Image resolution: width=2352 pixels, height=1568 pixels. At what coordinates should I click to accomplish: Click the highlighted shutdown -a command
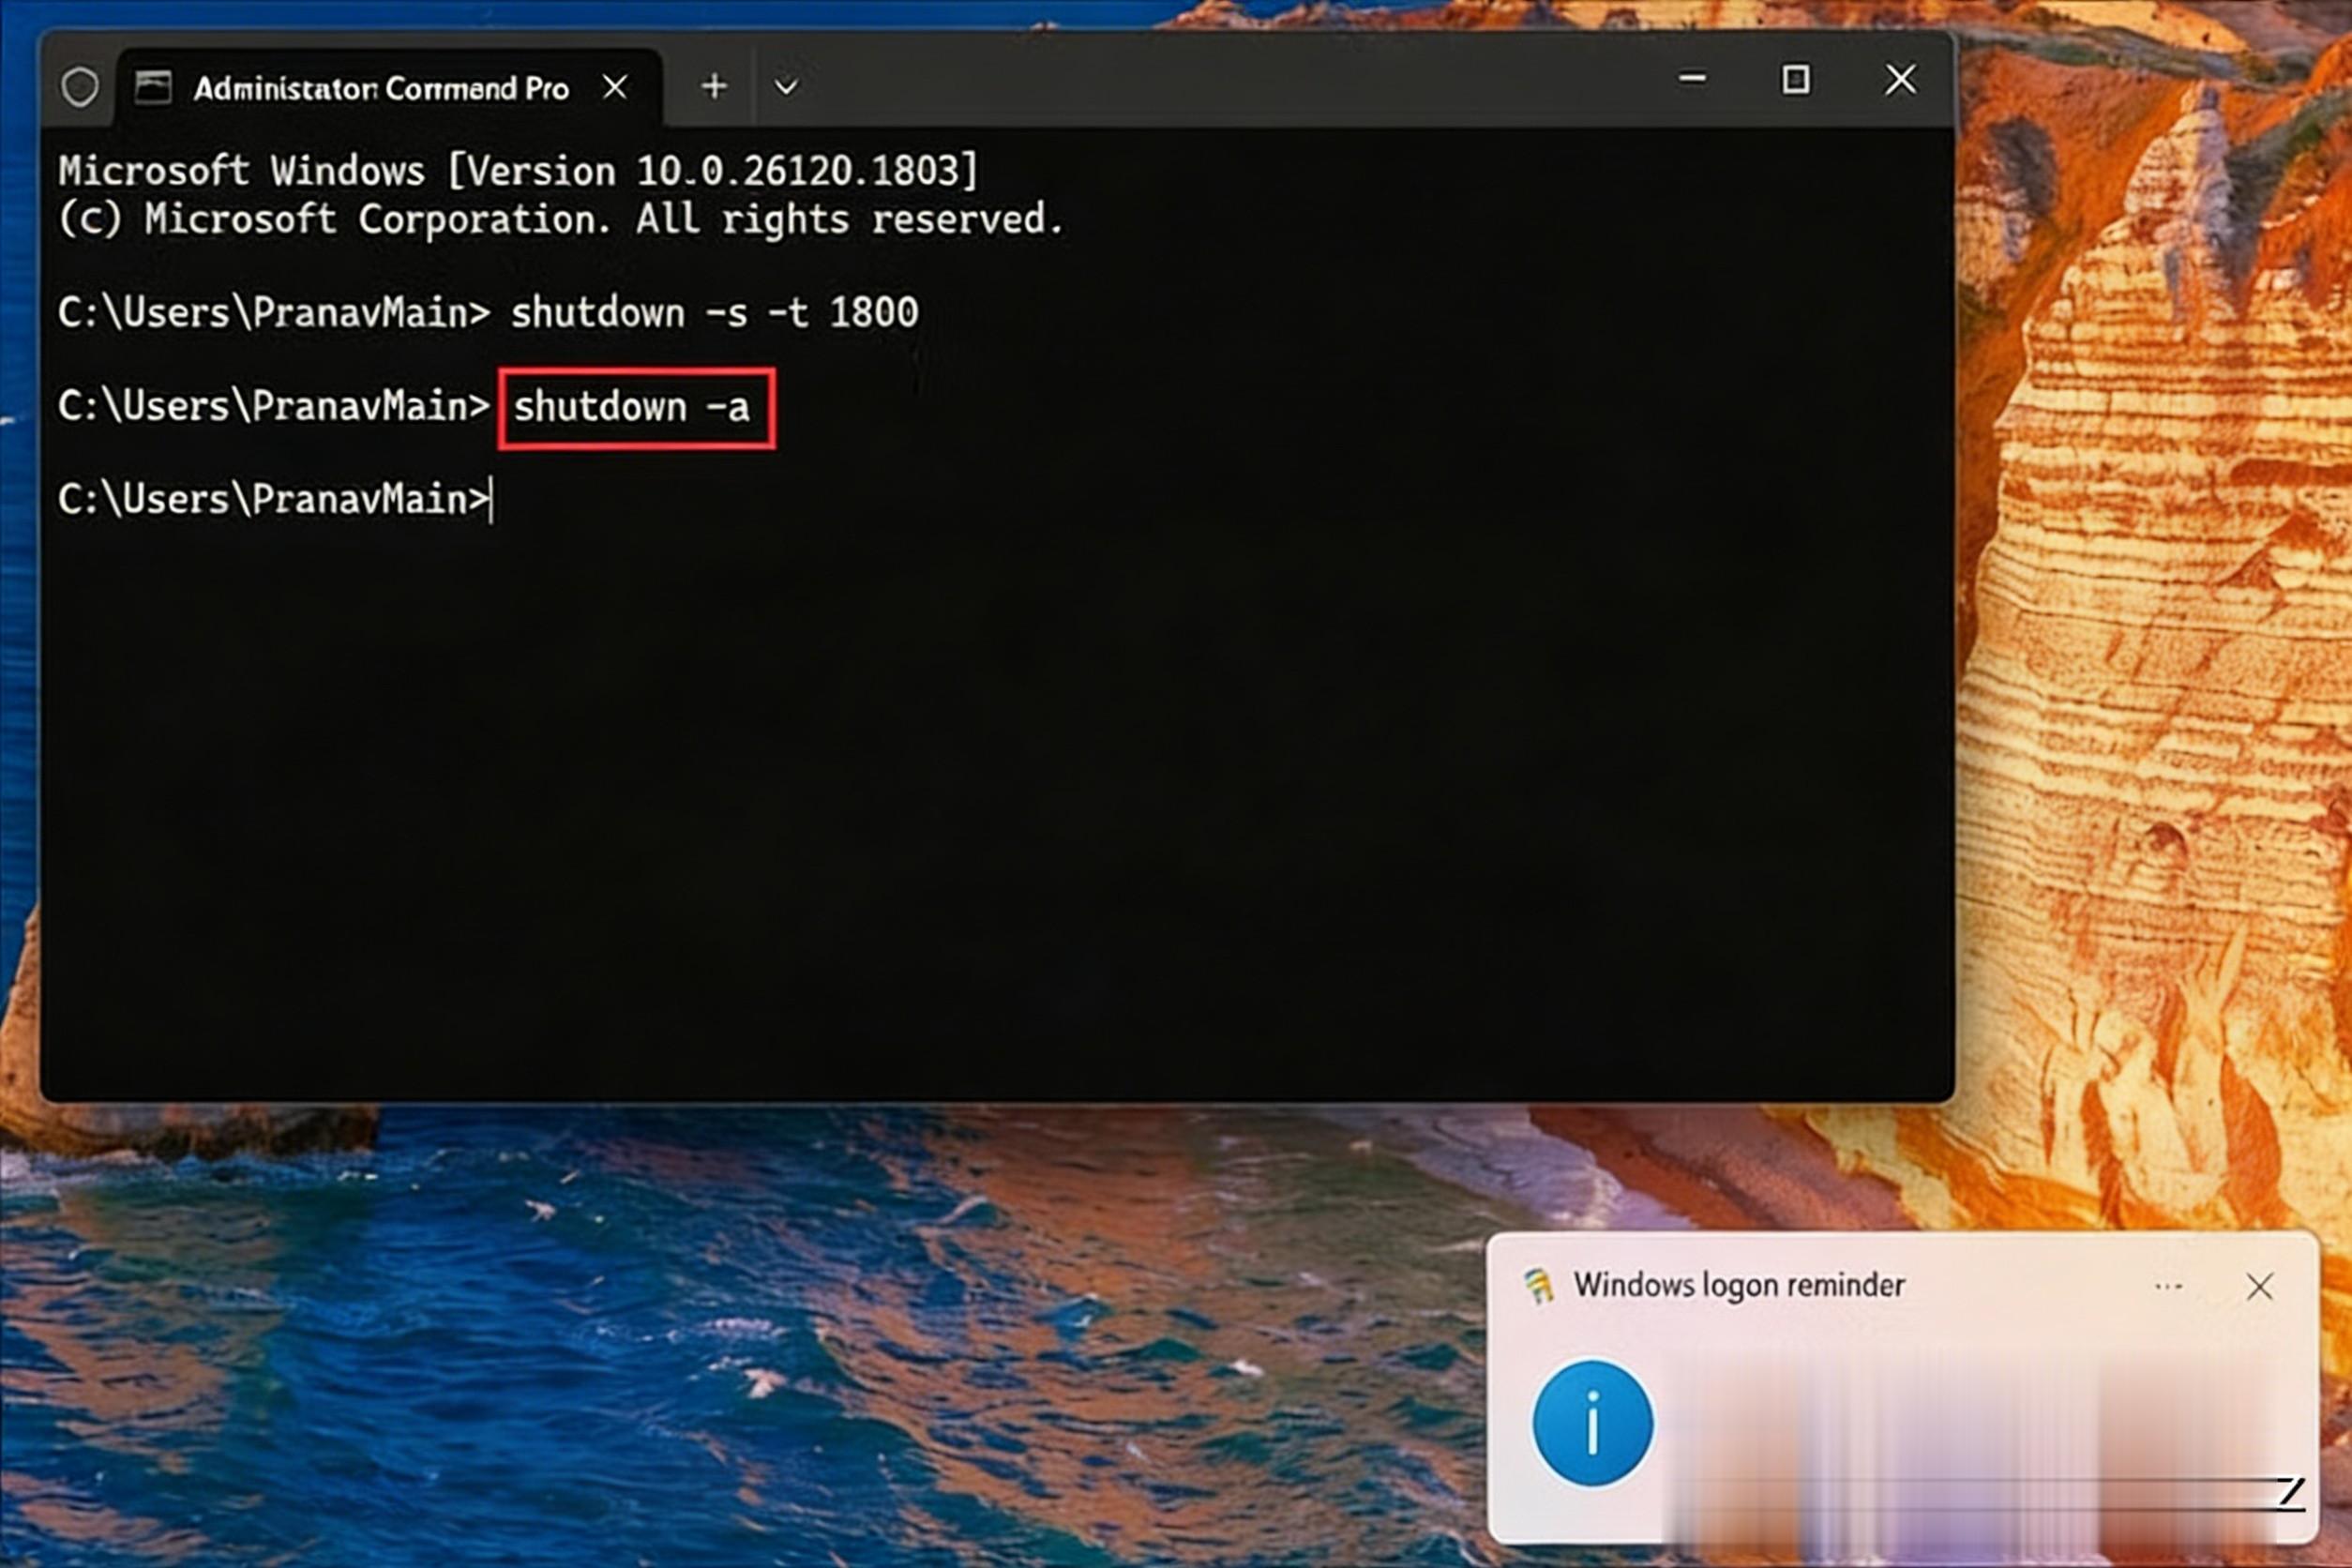click(632, 408)
